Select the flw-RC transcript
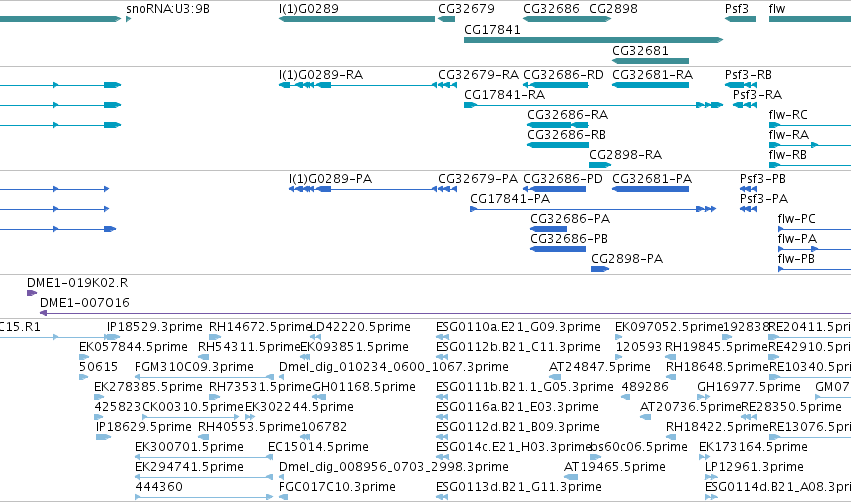The height and width of the screenshot is (502, 851). click(x=810, y=125)
